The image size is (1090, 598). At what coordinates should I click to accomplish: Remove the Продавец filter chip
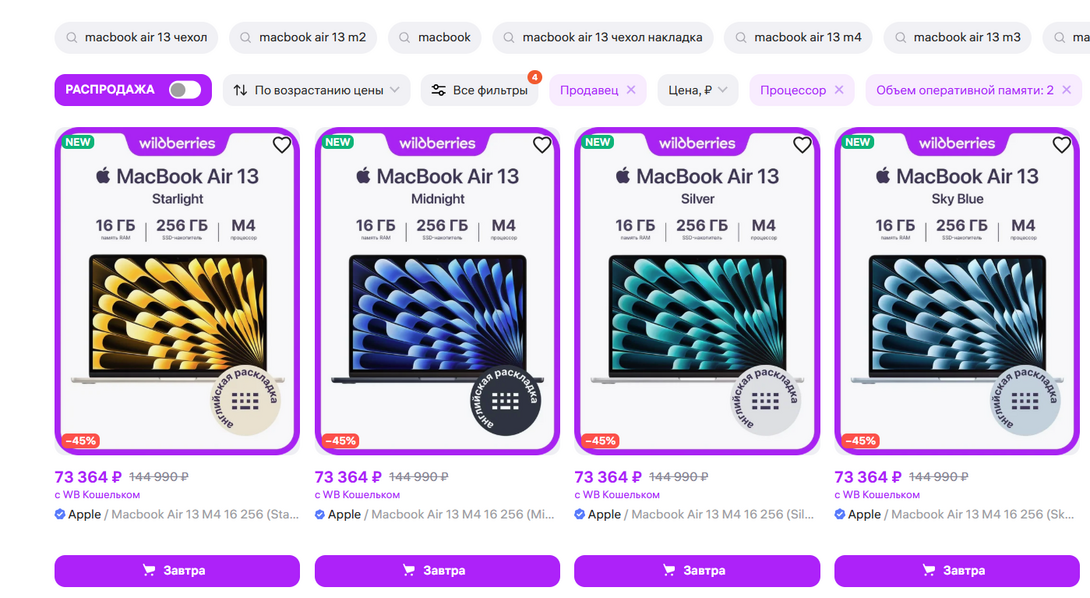(x=631, y=90)
